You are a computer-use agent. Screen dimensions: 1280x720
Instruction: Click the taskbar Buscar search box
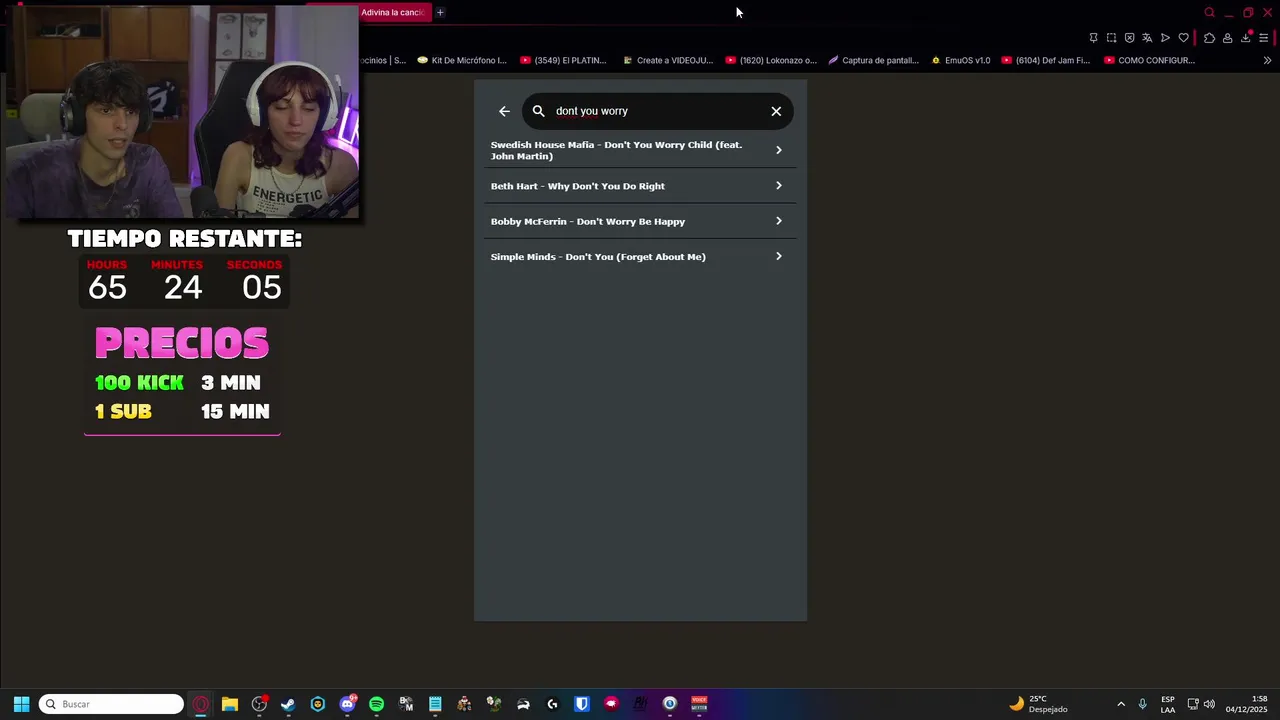[x=111, y=704]
